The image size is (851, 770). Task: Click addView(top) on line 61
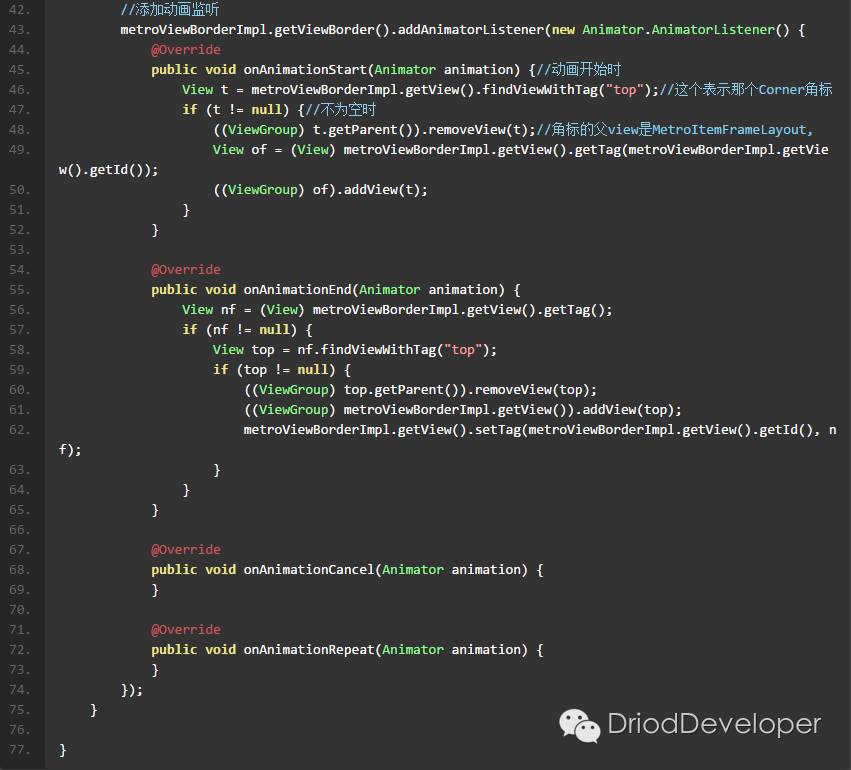click(x=628, y=410)
